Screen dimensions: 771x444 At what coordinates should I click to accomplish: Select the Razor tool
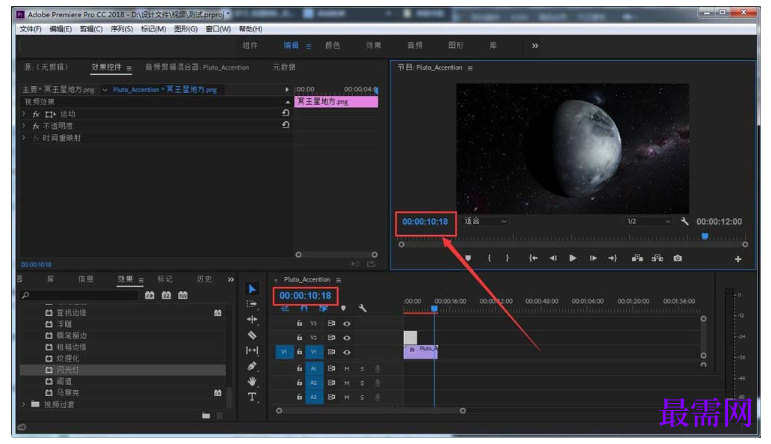pyautogui.click(x=252, y=335)
